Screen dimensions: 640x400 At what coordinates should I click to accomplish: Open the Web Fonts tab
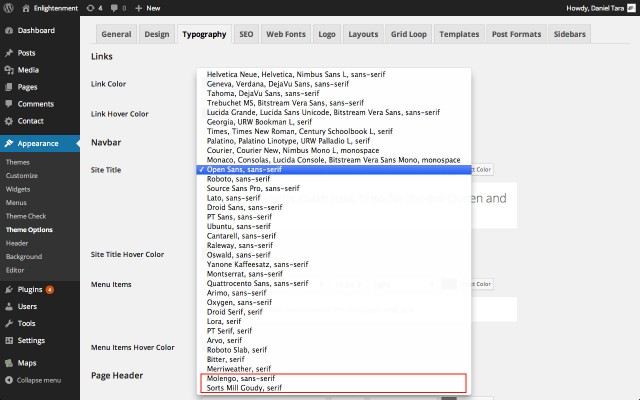(x=286, y=34)
